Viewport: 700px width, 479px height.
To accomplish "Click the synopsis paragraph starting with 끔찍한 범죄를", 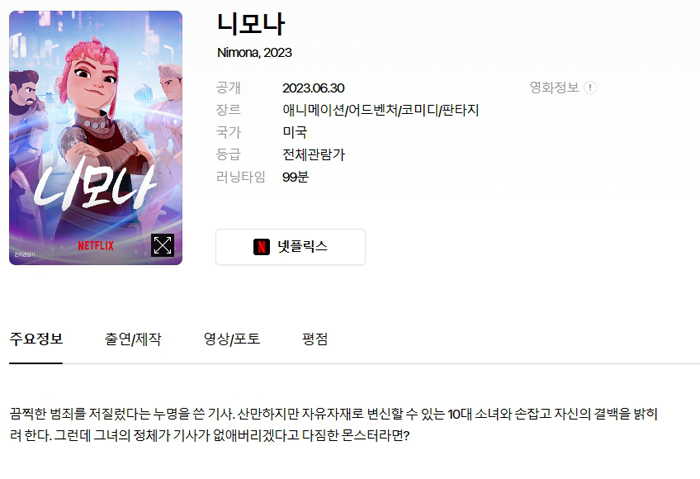I will pyautogui.click(x=333, y=424).
